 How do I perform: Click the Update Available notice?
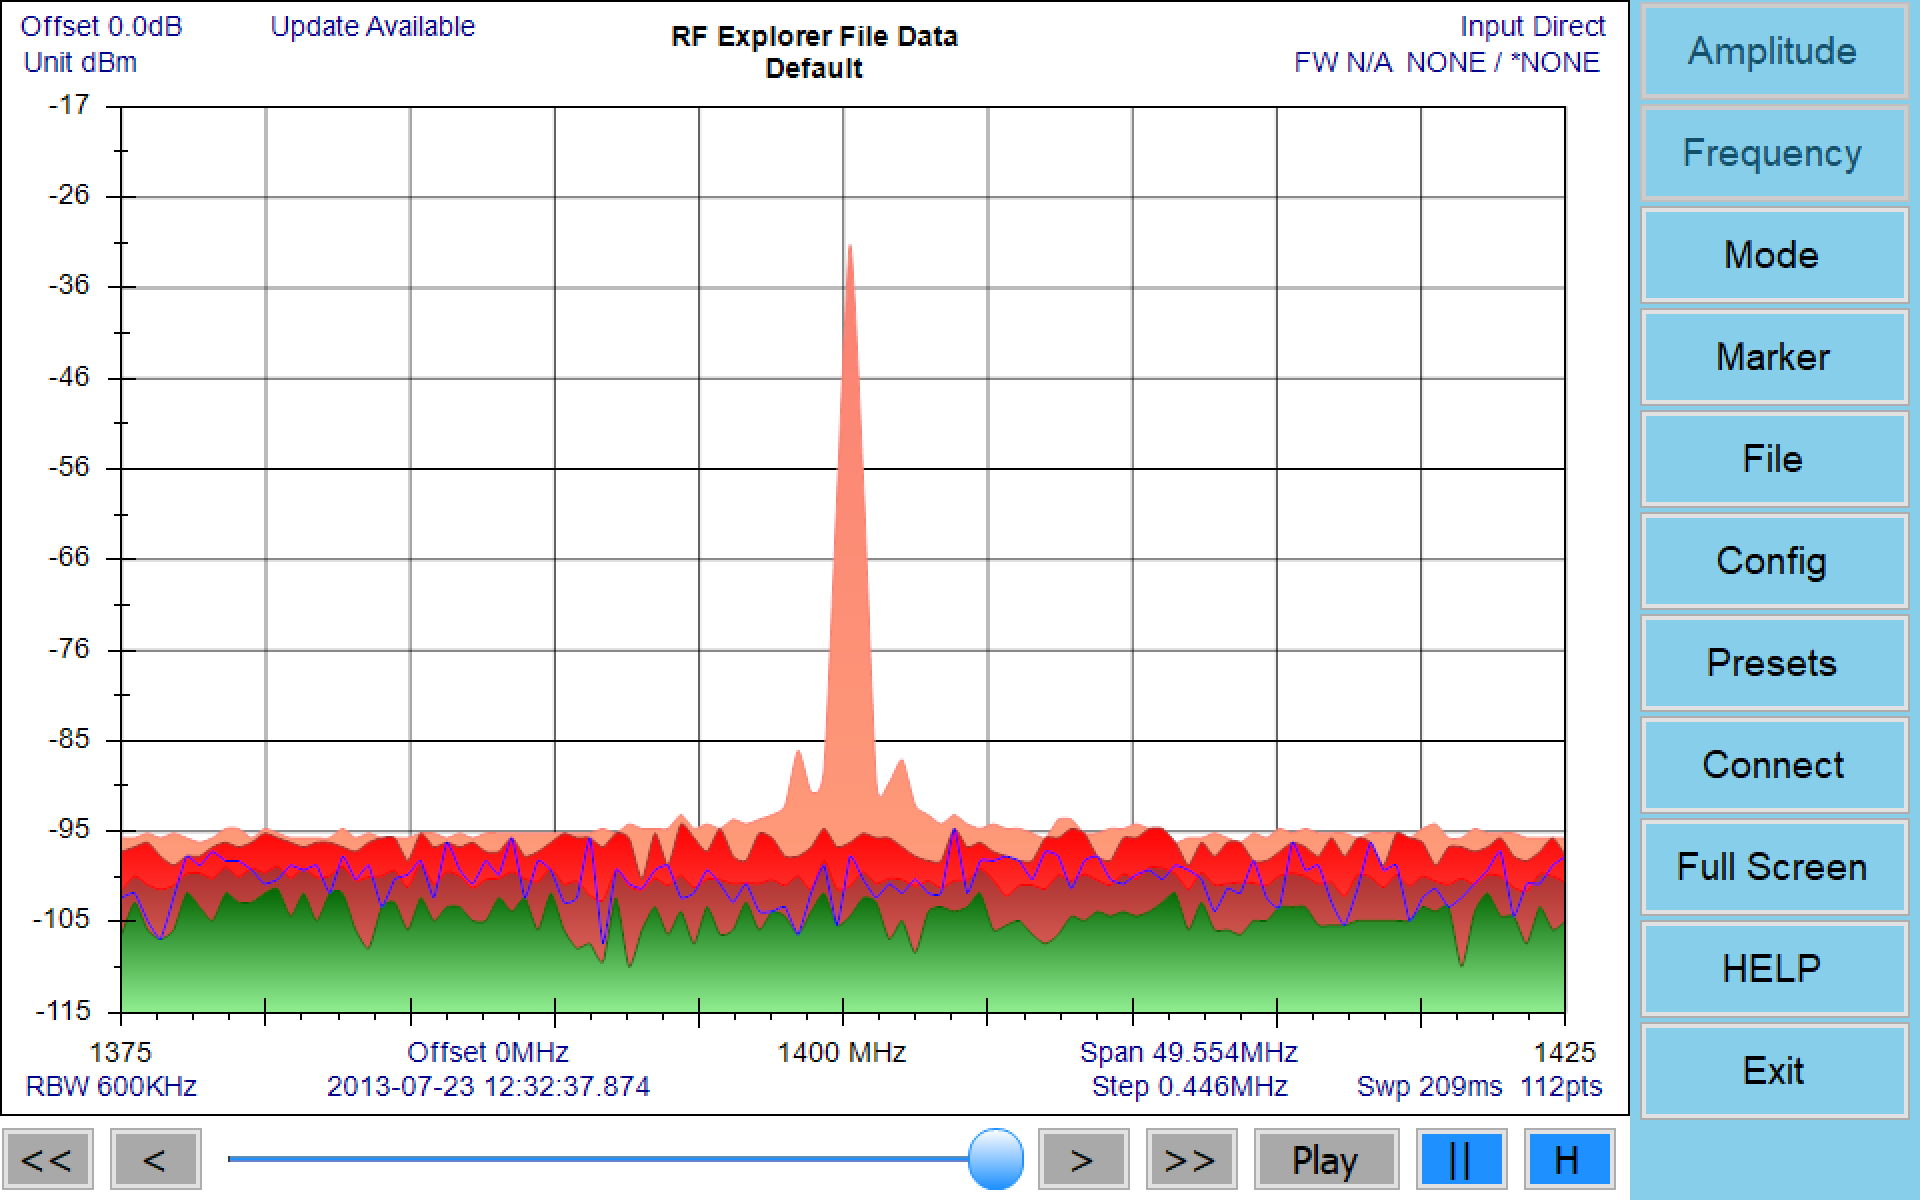tap(372, 26)
